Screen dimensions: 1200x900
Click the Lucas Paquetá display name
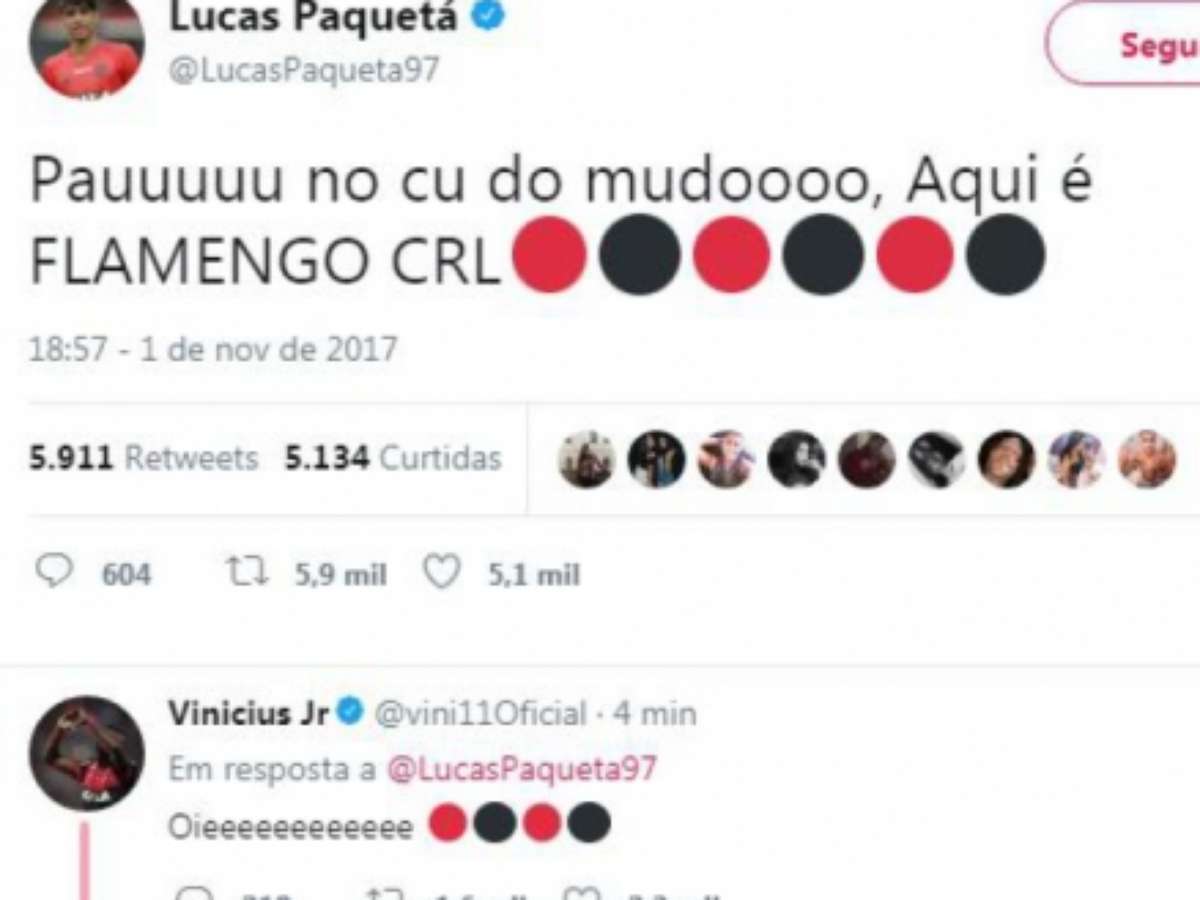(x=313, y=16)
